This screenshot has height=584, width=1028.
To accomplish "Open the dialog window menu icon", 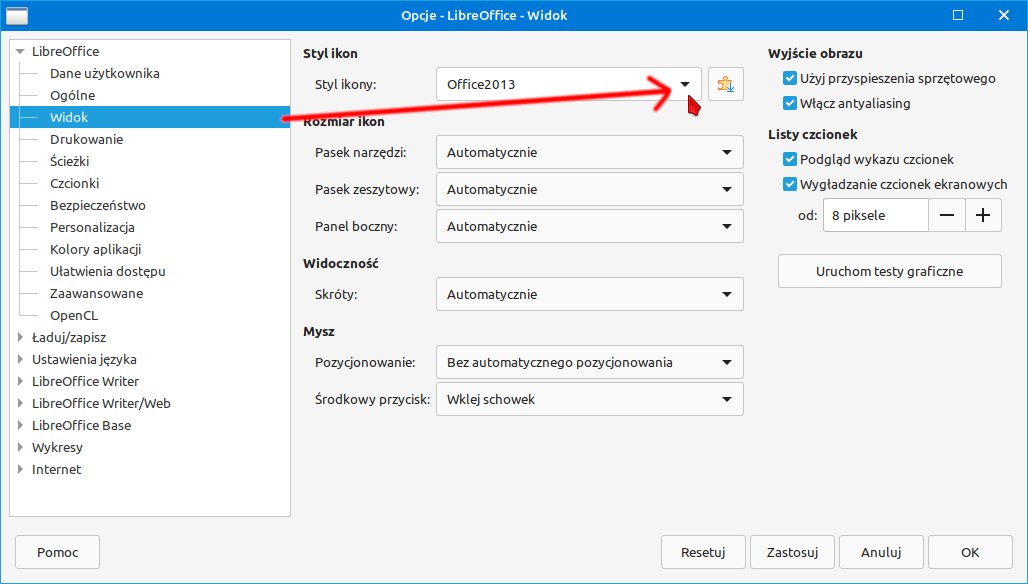I will [x=17, y=15].
